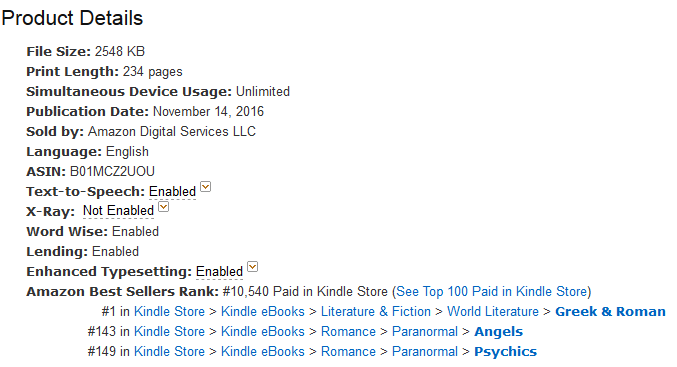
Task: Open the X-Ray info dropdown arrow
Action: pyautogui.click(x=164, y=207)
